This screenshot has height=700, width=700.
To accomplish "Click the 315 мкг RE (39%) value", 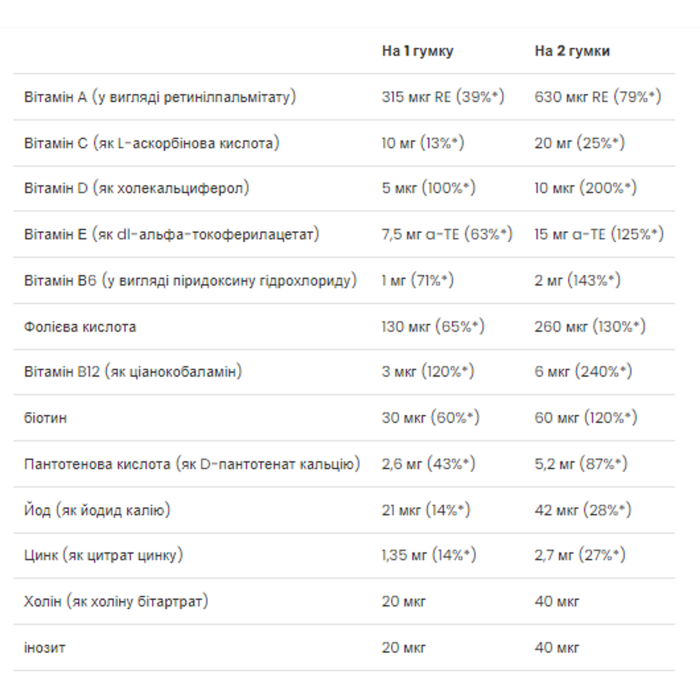I will tap(443, 97).
